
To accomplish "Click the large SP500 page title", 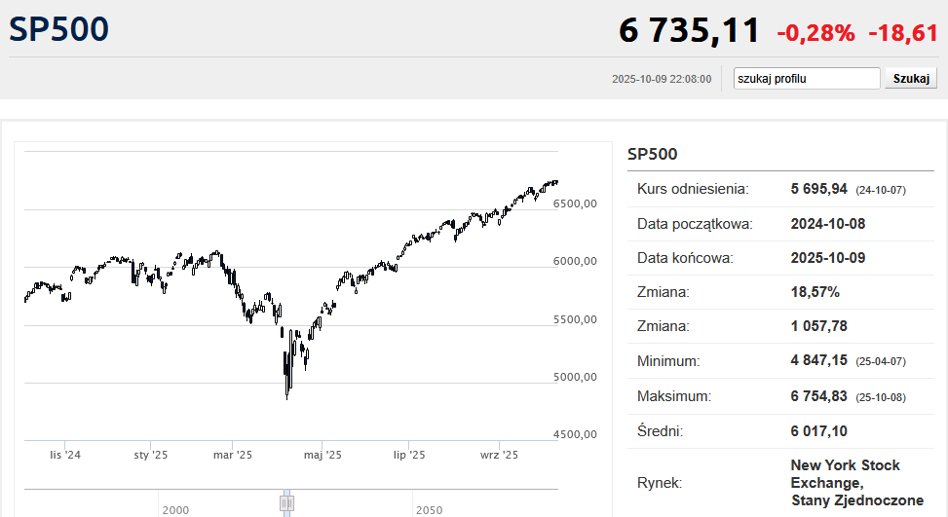I will 59,30.
